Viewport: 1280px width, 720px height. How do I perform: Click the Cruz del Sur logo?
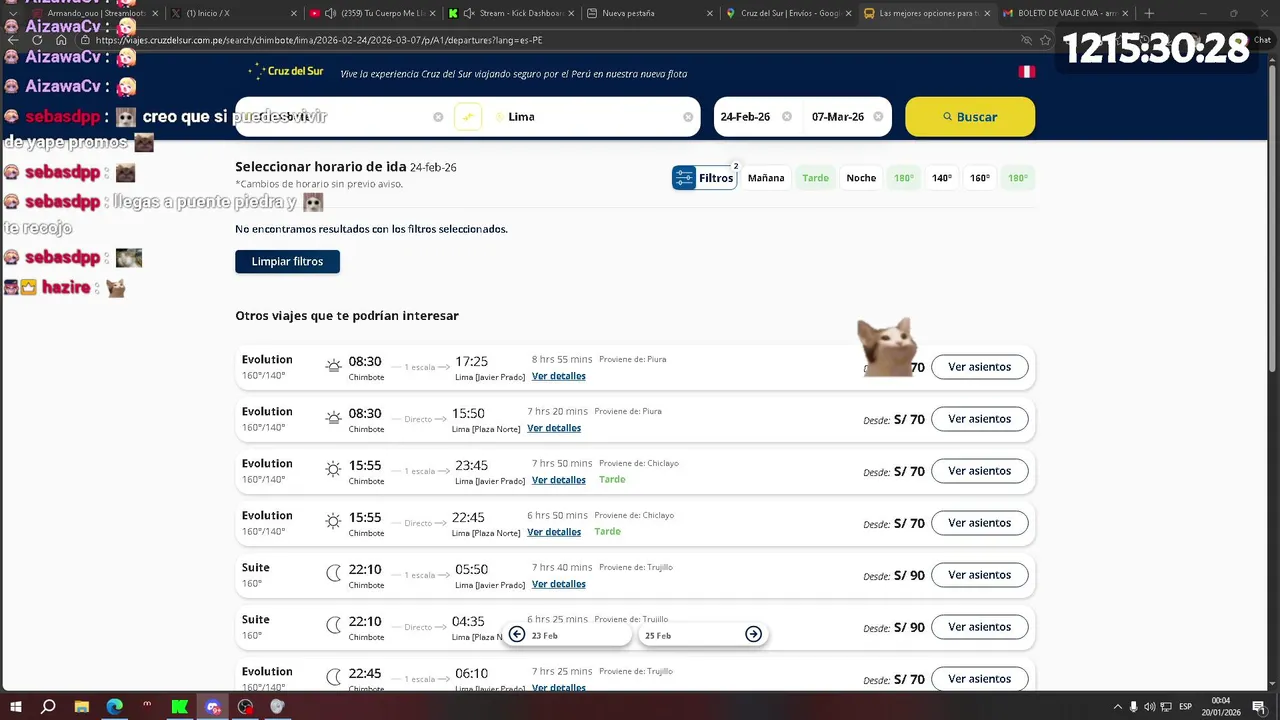click(285, 71)
